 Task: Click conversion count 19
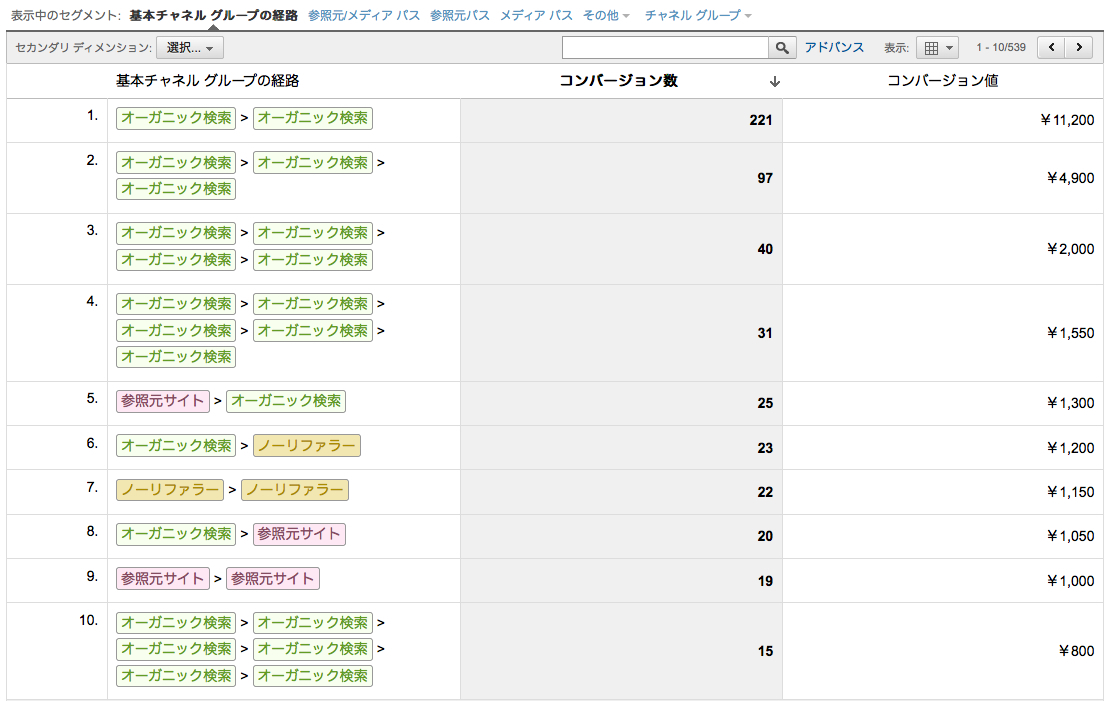(x=765, y=581)
